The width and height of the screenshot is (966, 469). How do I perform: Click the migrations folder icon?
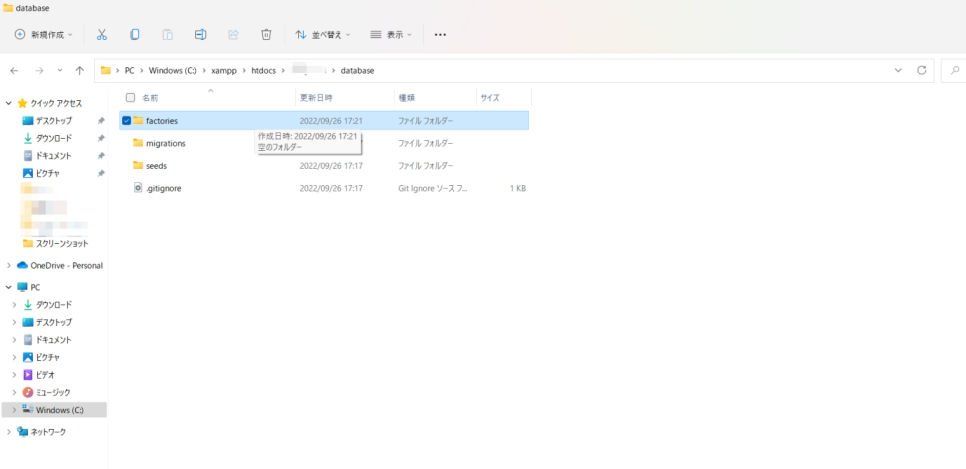tap(138, 143)
